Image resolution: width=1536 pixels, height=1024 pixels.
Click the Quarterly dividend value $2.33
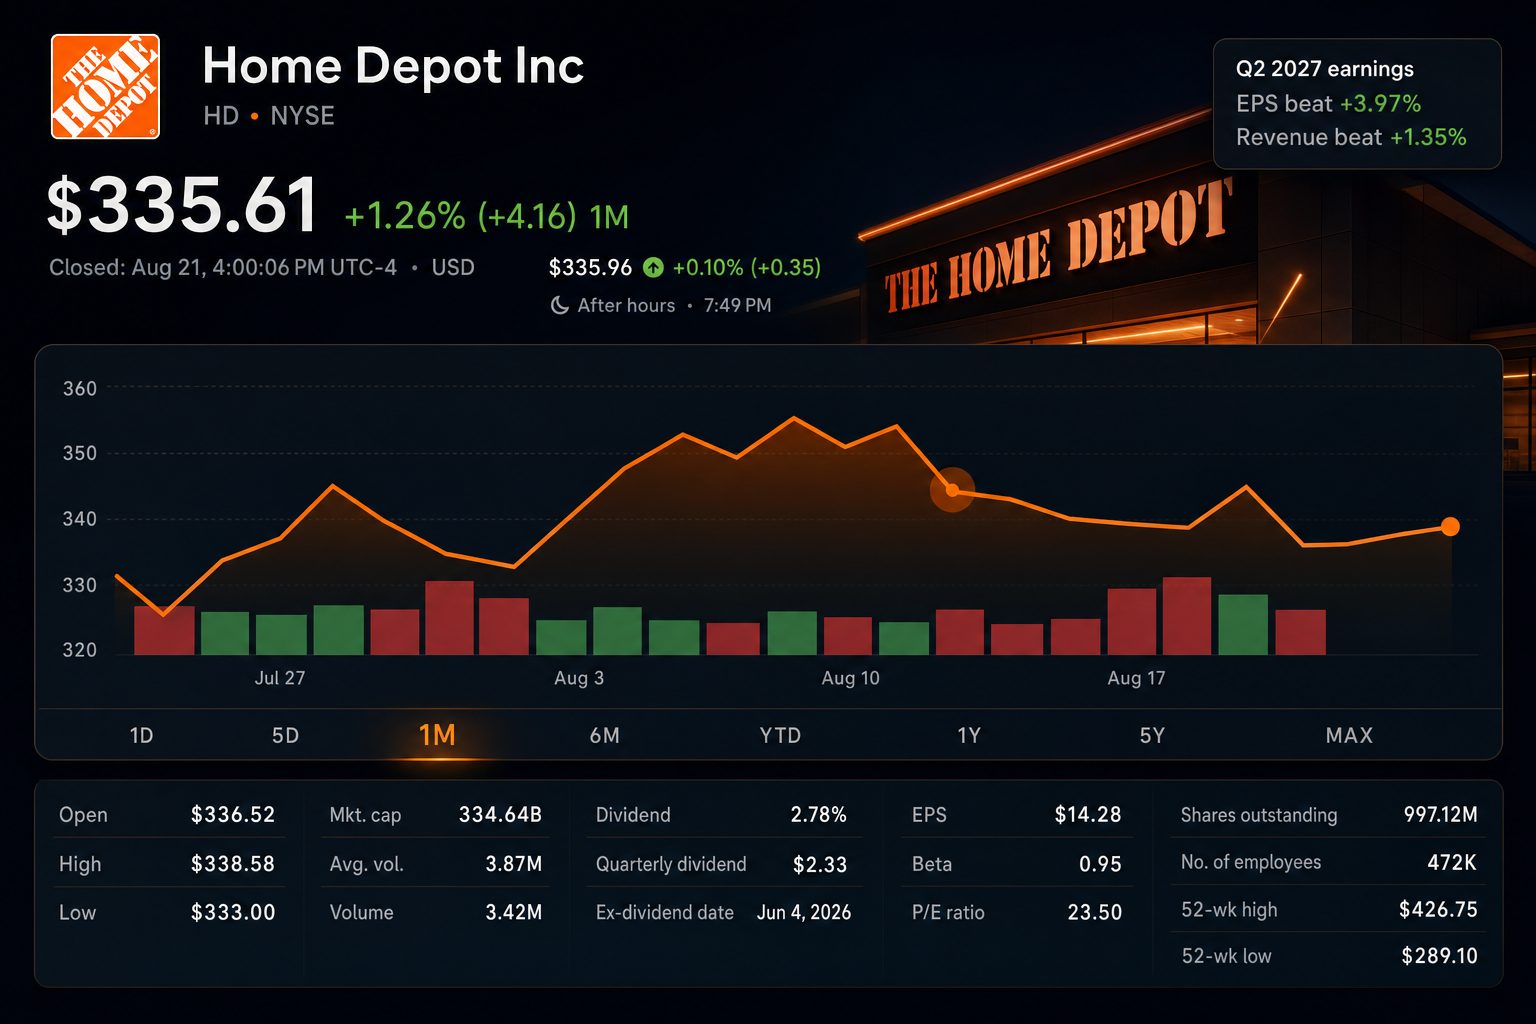[x=819, y=864]
